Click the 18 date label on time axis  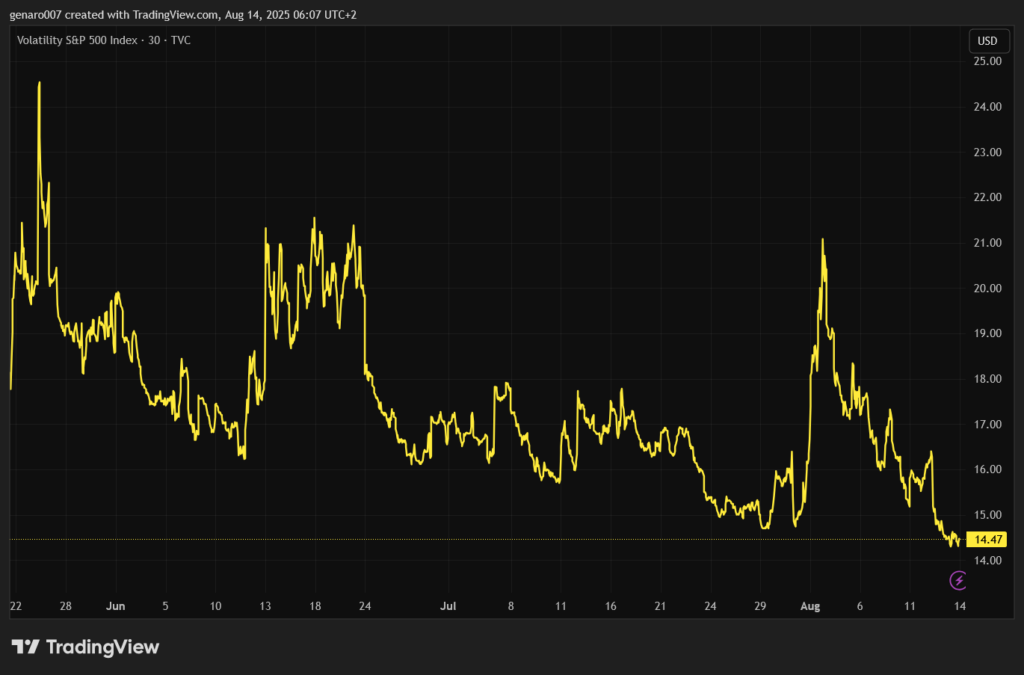[315, 607]
